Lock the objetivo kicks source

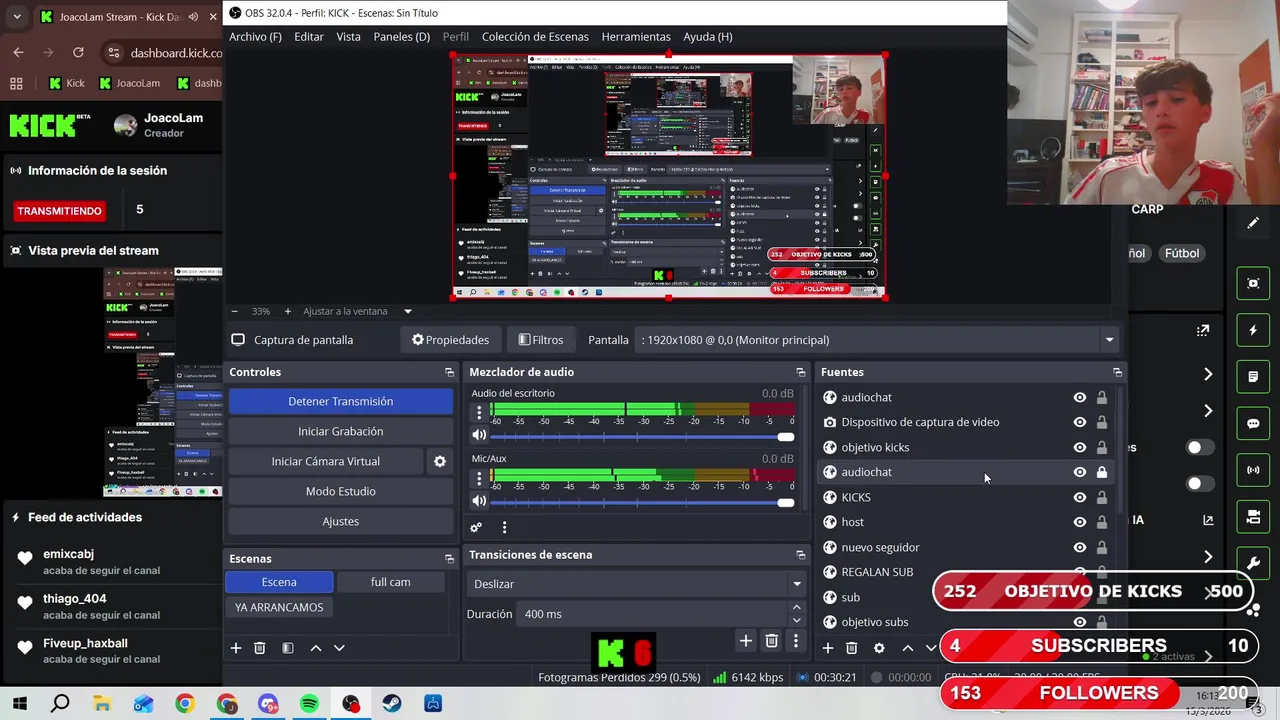pos(1102,447)
